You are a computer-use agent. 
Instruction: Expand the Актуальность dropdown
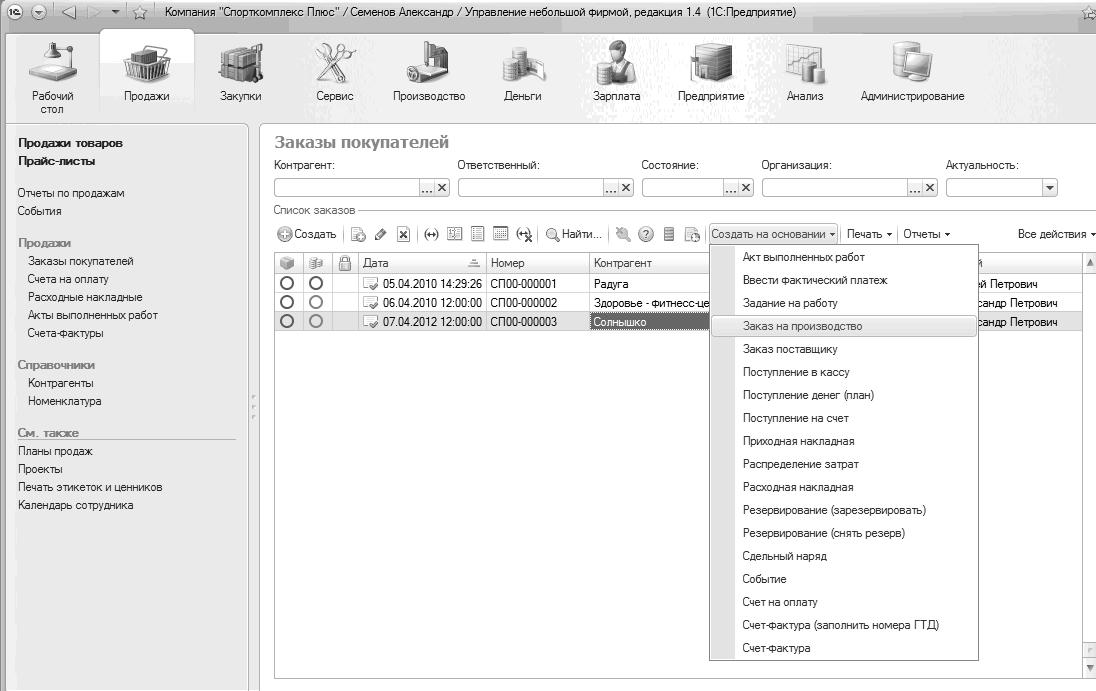(1049, 188)
